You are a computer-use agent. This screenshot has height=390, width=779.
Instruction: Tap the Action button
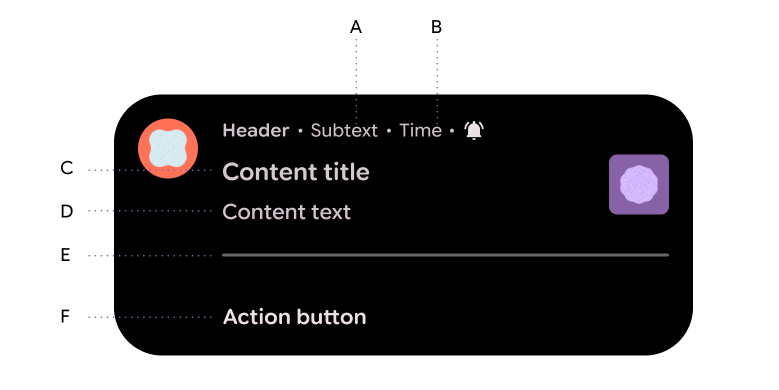(295, 316)
